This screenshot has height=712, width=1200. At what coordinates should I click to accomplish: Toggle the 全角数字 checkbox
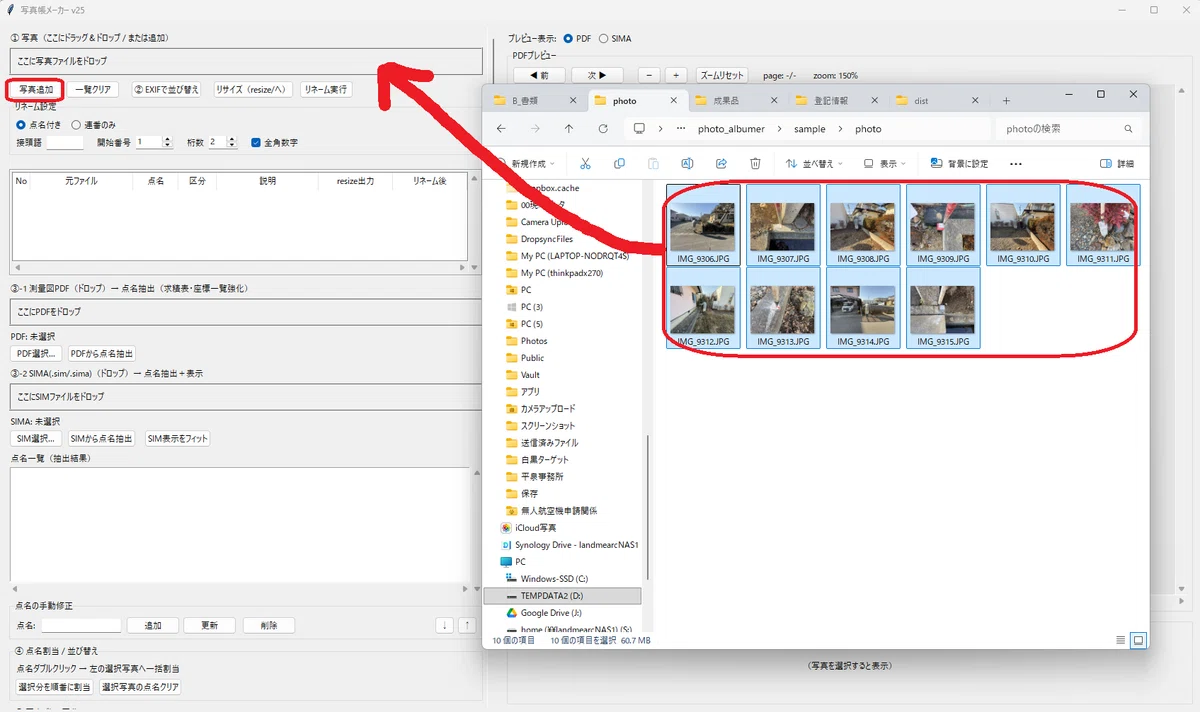(x=256, y=142)
